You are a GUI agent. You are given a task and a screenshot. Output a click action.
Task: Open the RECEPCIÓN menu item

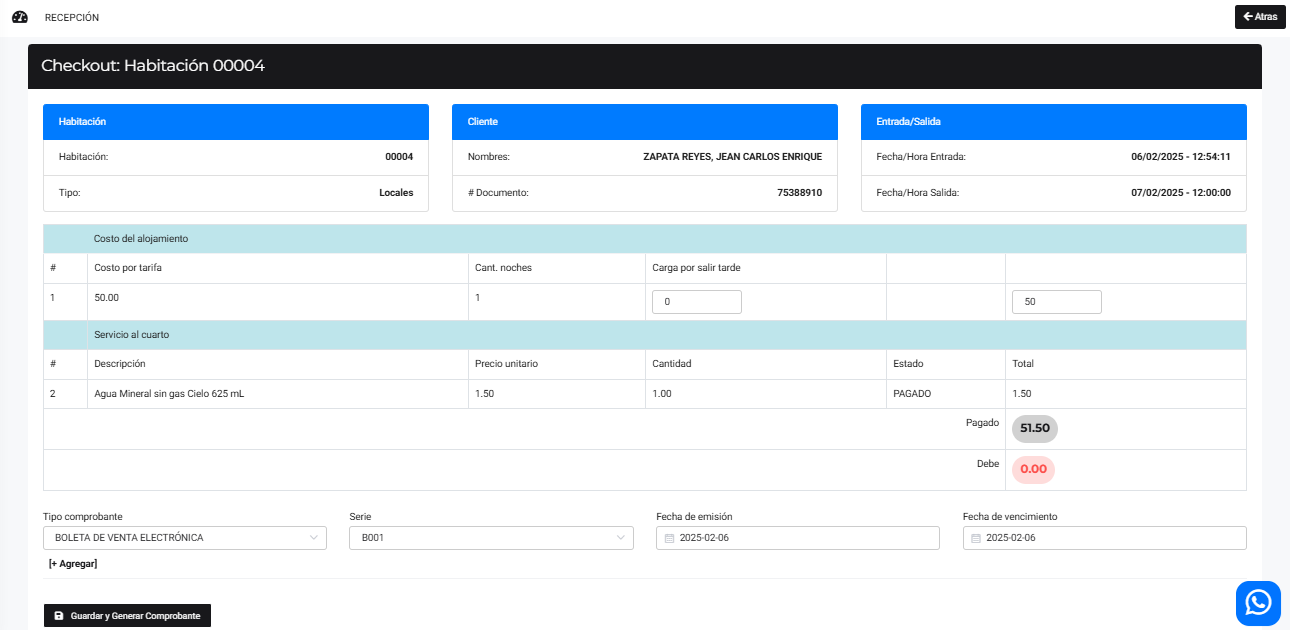[x=72, y=18]
